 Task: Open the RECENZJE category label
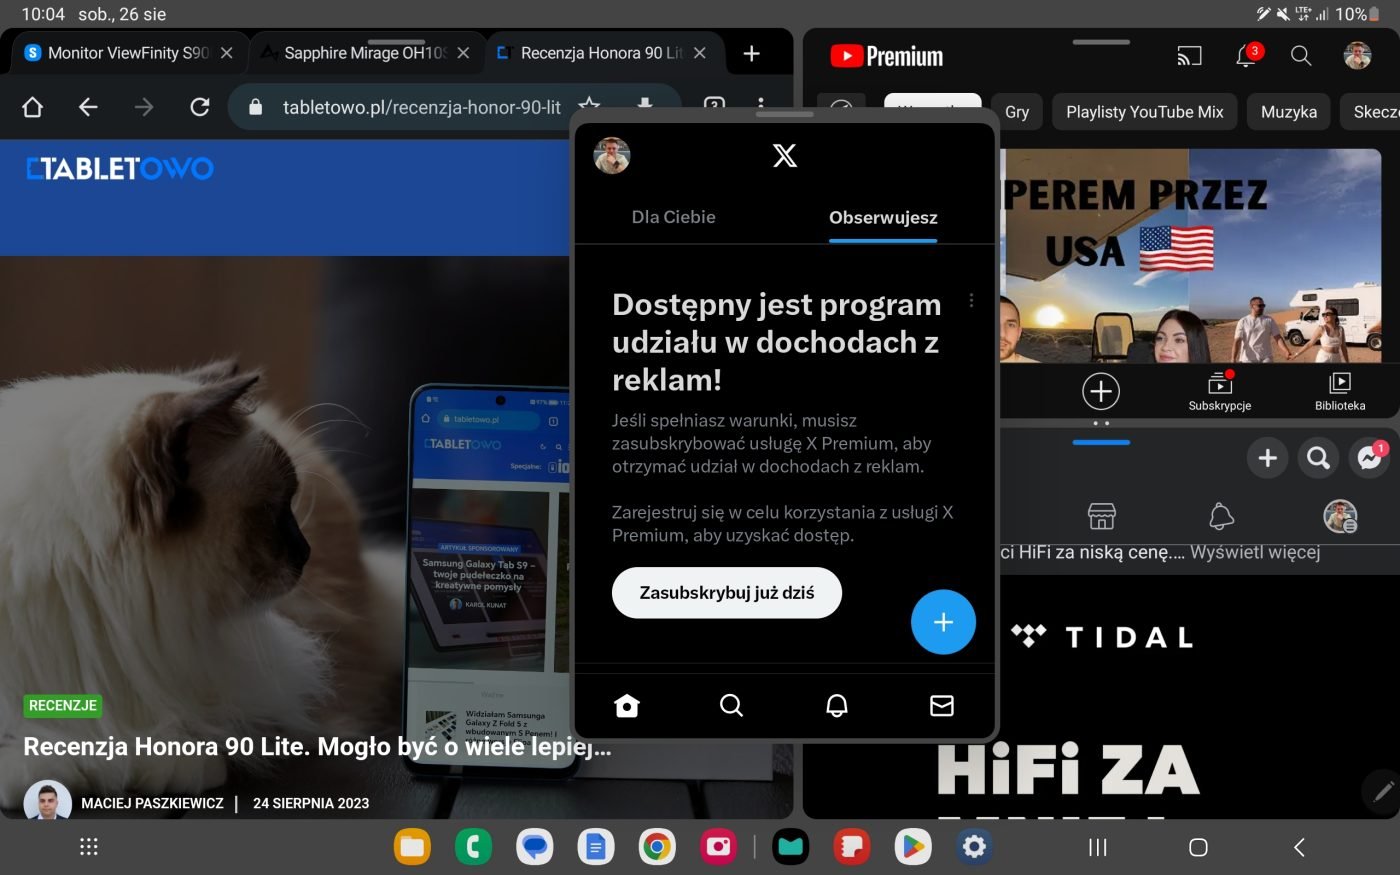click(x=63, y=705)
